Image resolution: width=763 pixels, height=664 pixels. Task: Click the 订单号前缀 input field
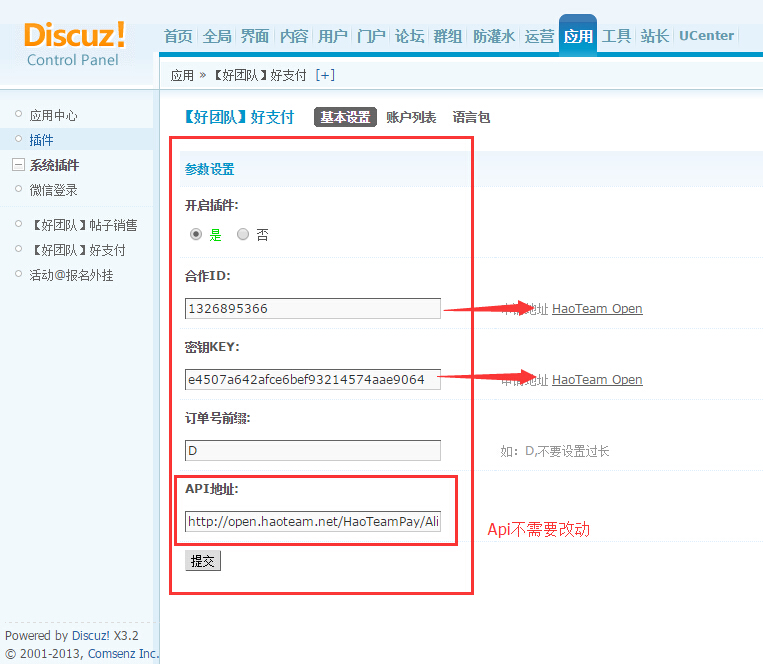313,450
